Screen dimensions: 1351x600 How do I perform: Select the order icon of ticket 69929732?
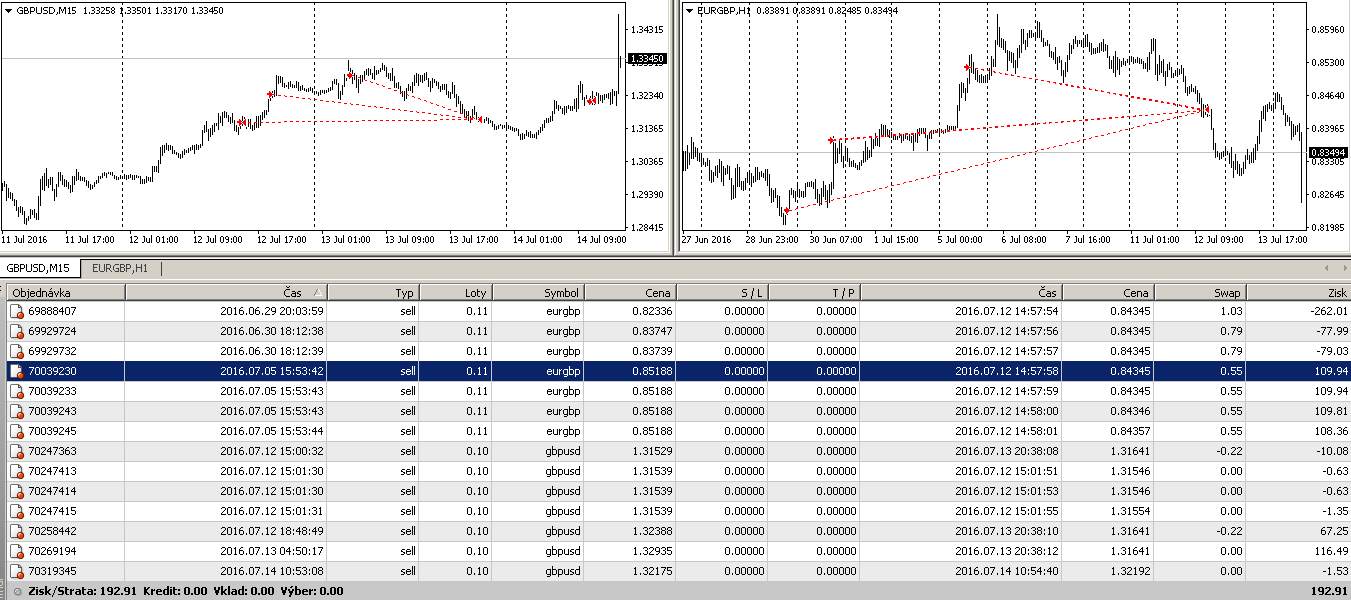[x=17, y=351]
